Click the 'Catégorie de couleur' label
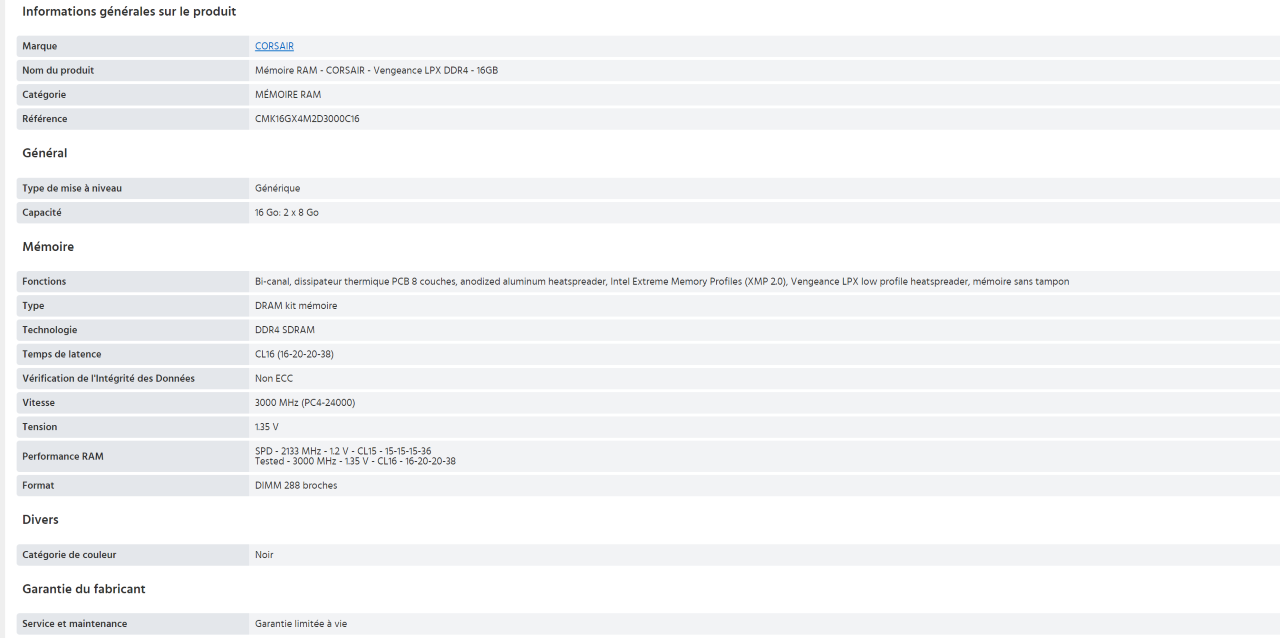 click(70, 554)
